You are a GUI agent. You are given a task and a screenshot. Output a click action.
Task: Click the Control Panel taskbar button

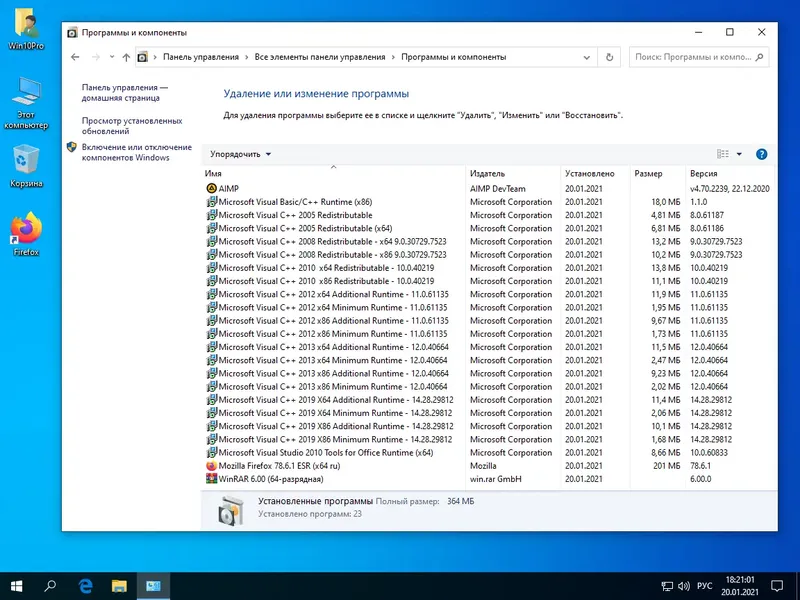click(153, 586)
